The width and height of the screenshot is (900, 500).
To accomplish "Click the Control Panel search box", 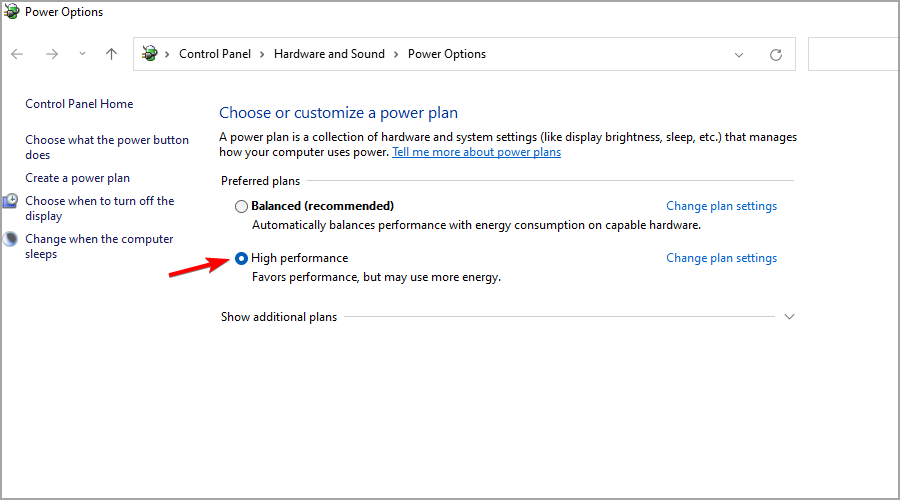I will tap(853, 55).
